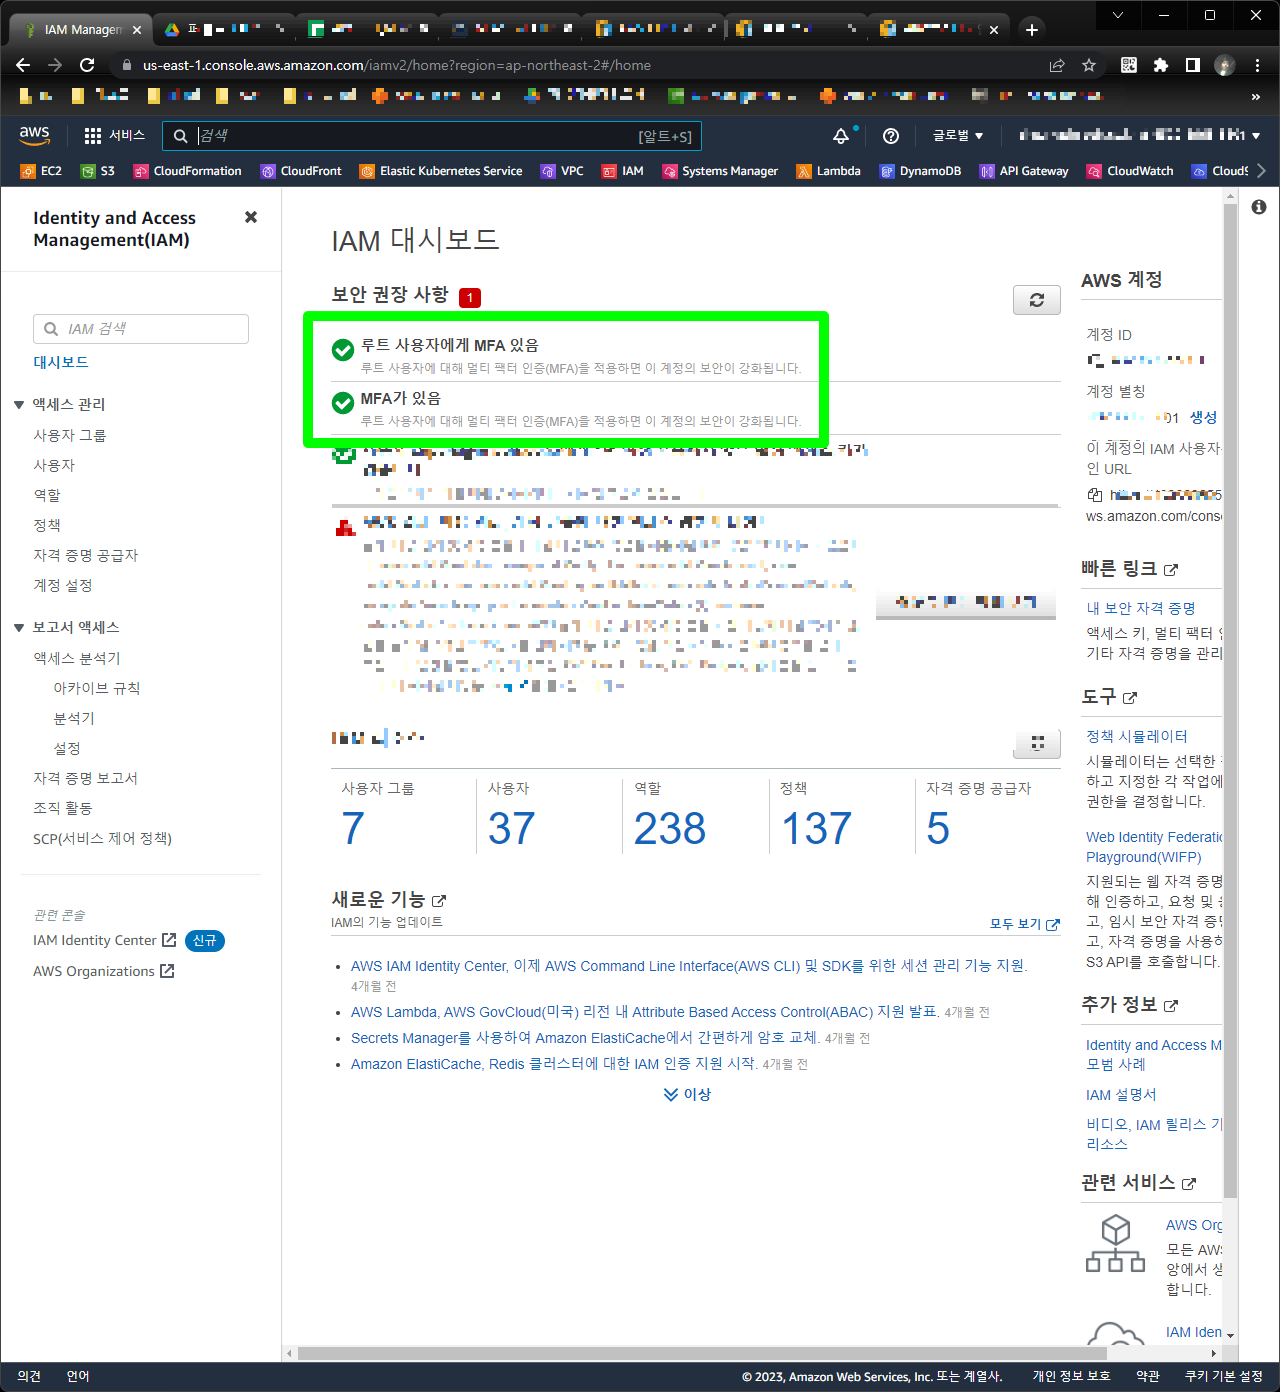Open the account name dropdown
This screenshot has height=1392, width=1280.
tap(1139, 135)
